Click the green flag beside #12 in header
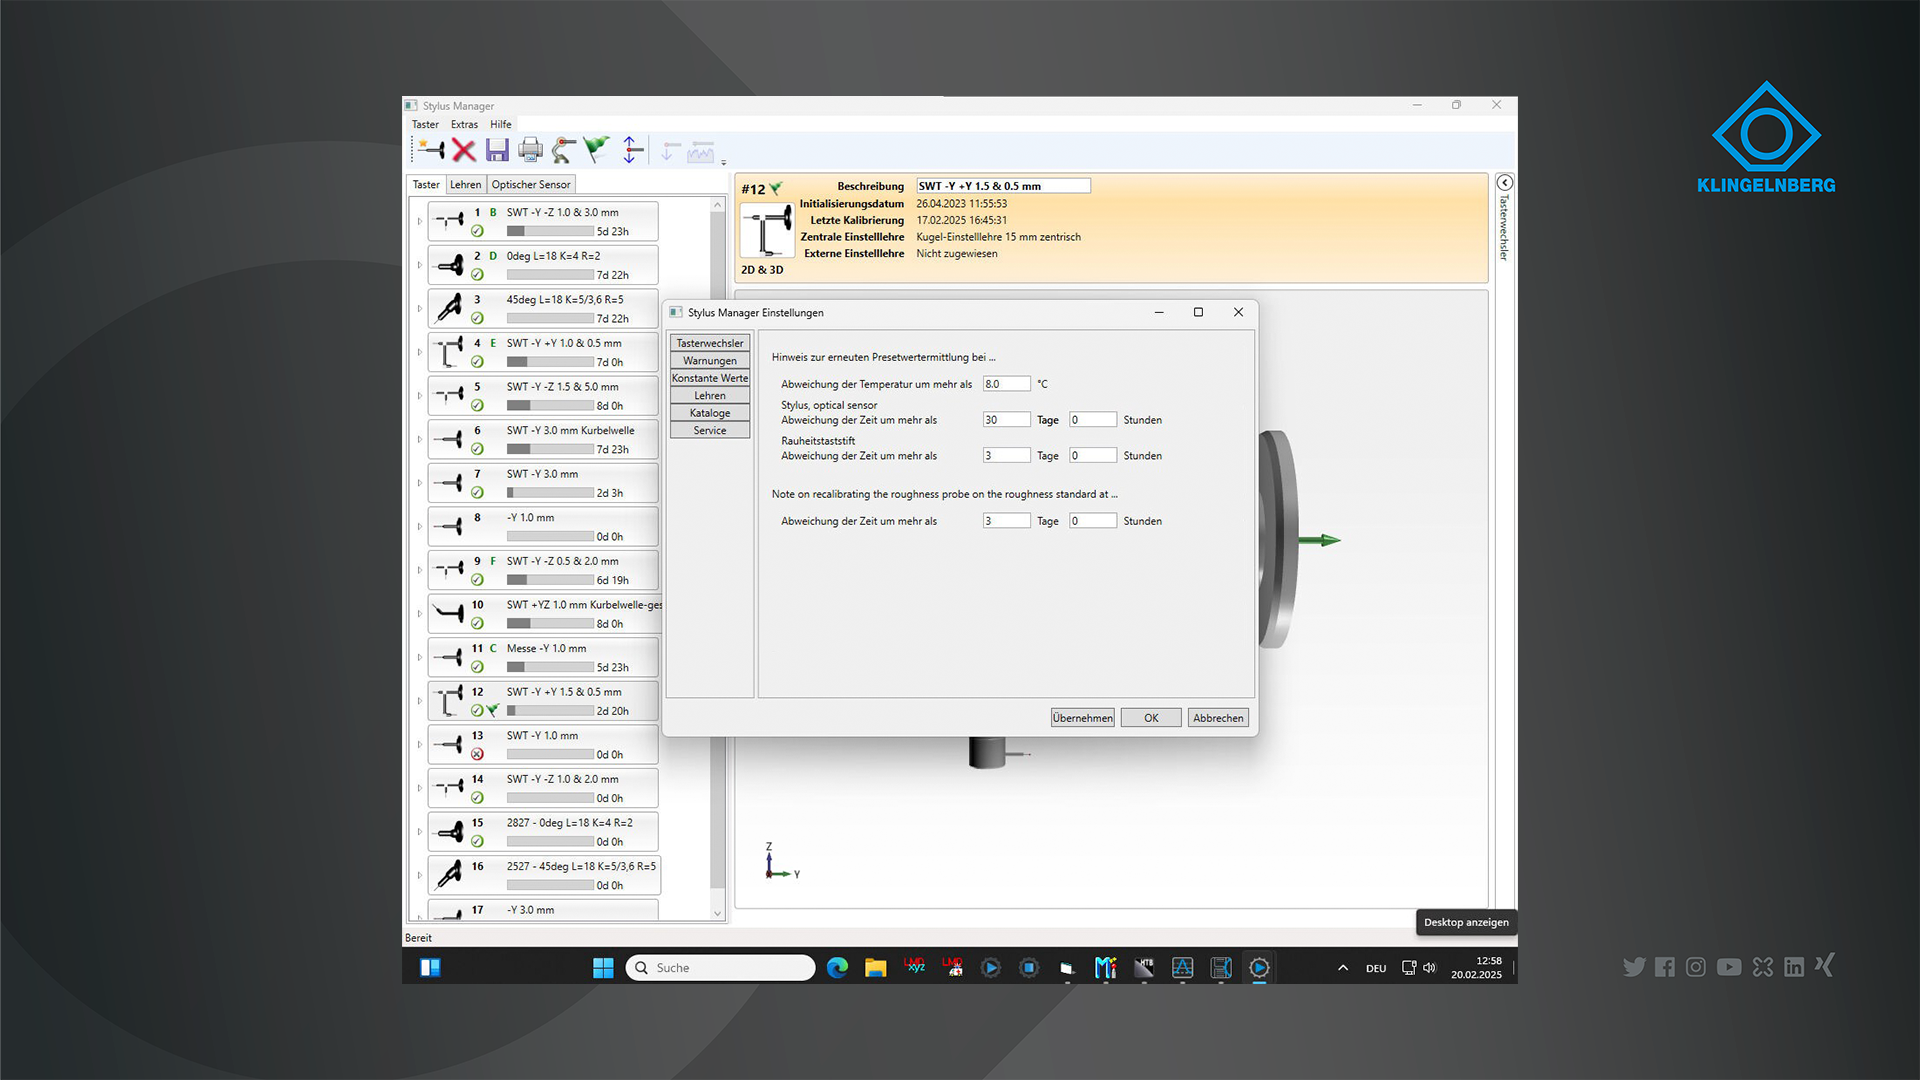 (776, 189)
